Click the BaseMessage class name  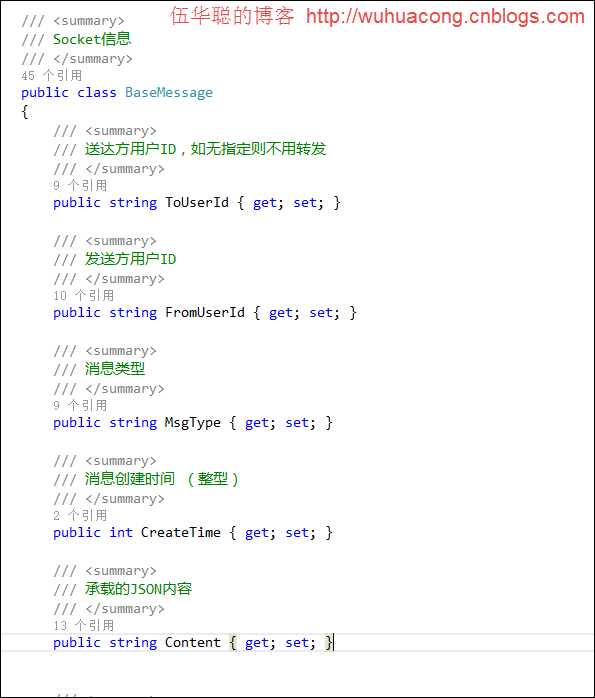click(169, 93)
